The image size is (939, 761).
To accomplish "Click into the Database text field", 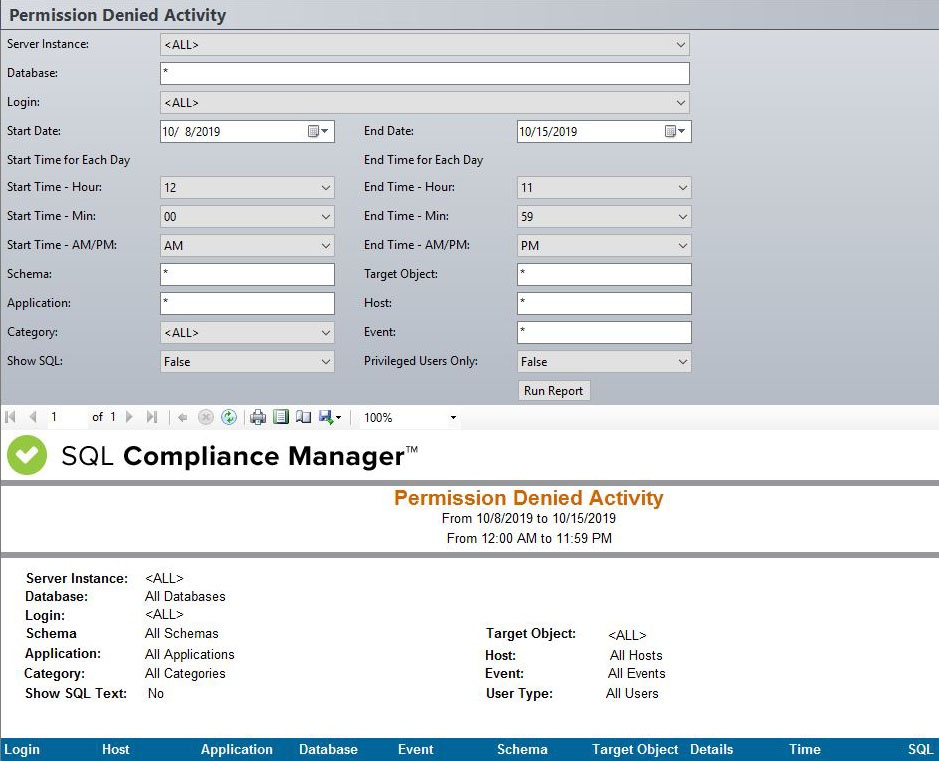I will (424, 73).
